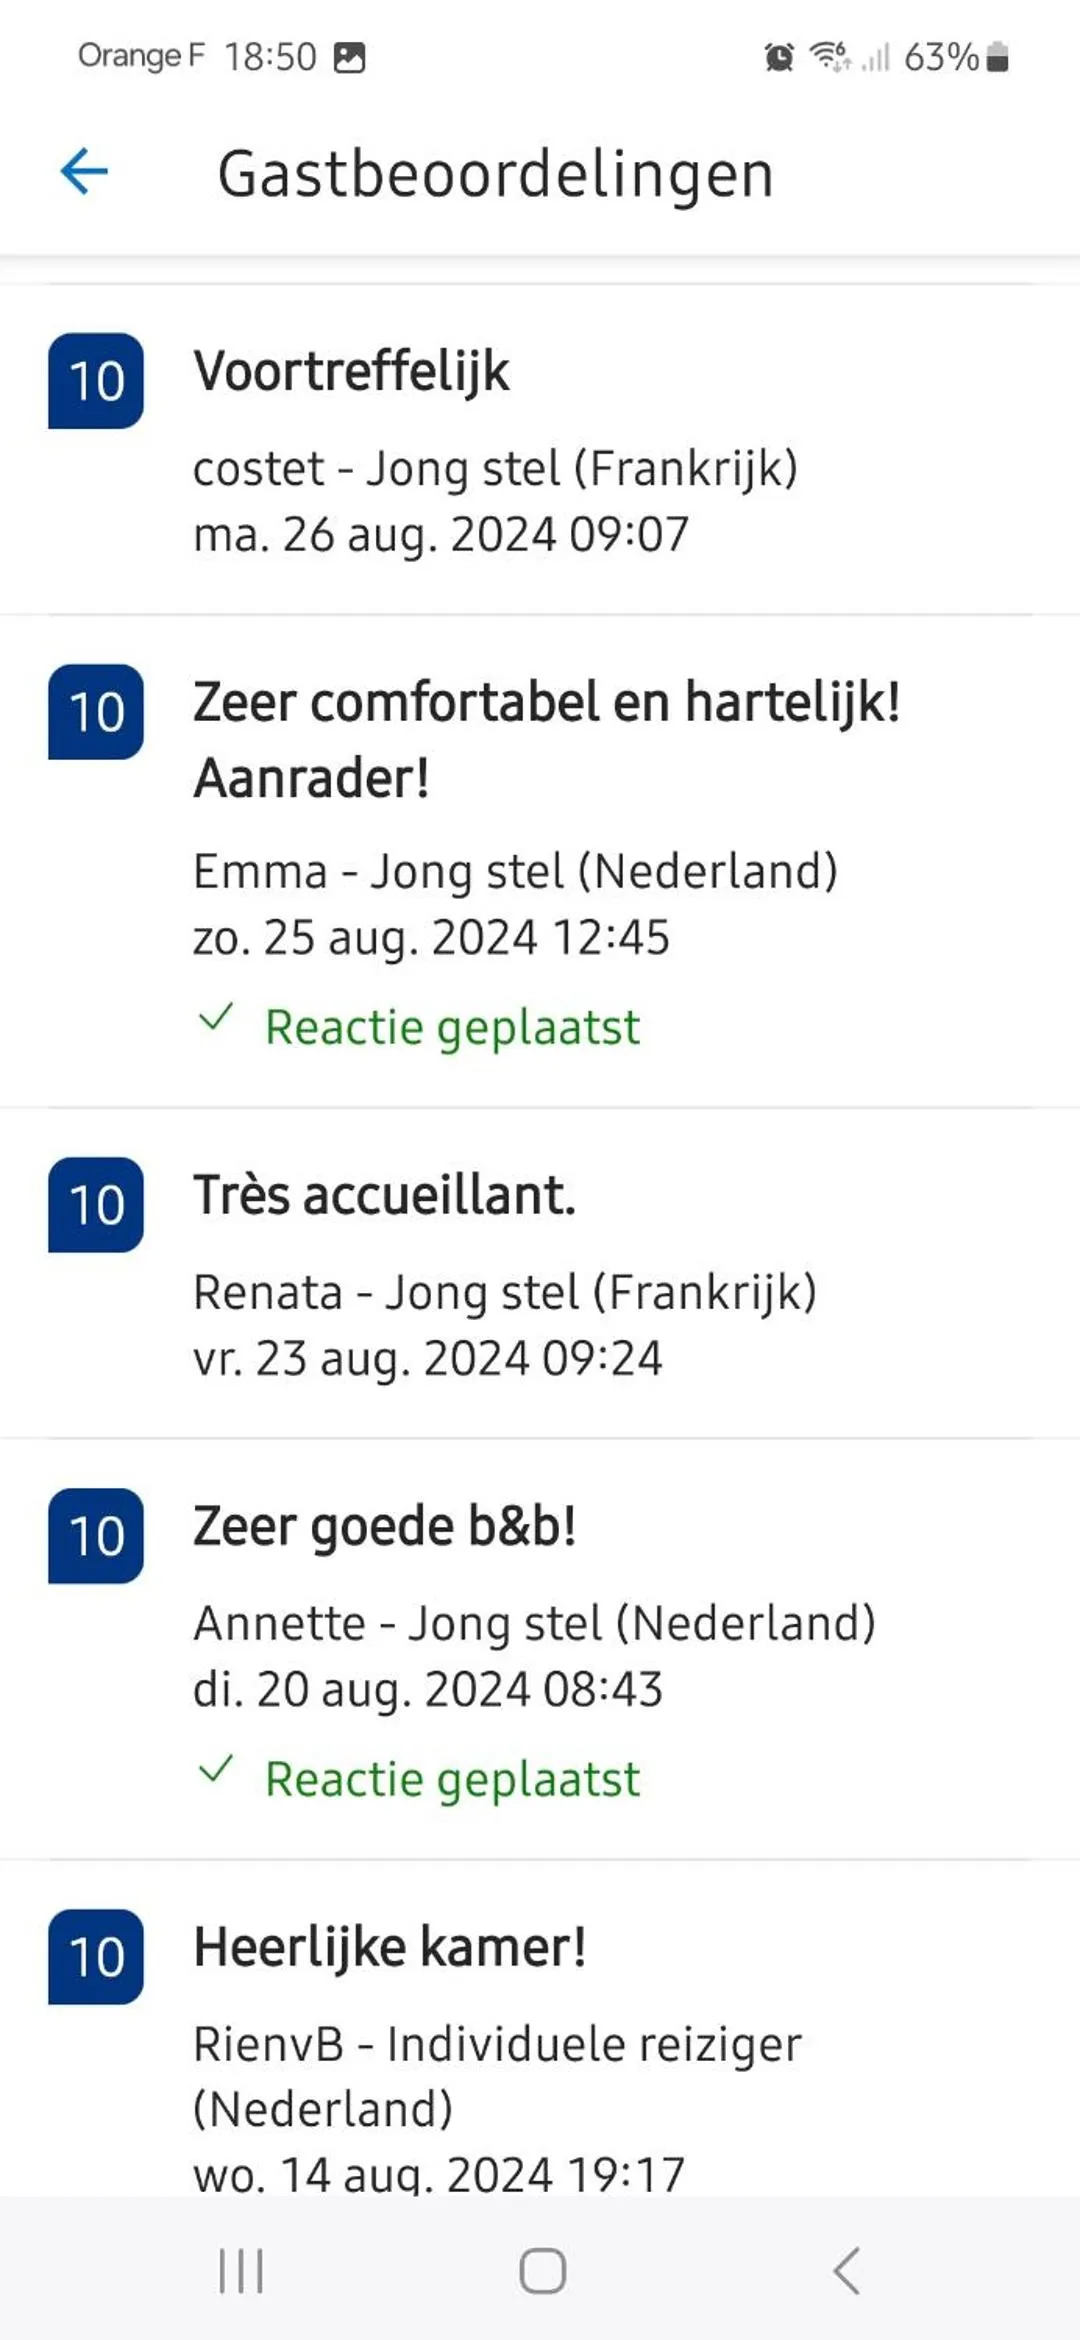The image size is (1080, 2340).
Task: Tap score badge on Voortreffelijk review
Action: [x=96, y=381]
